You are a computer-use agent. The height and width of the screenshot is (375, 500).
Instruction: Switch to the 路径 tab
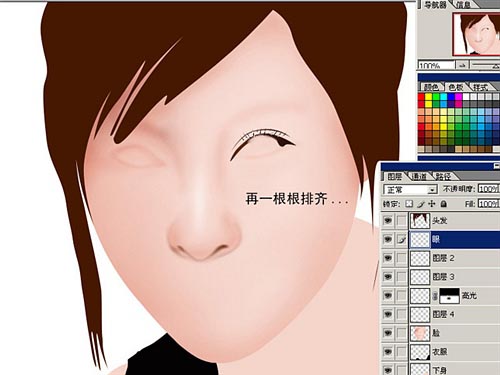(443, 176)
